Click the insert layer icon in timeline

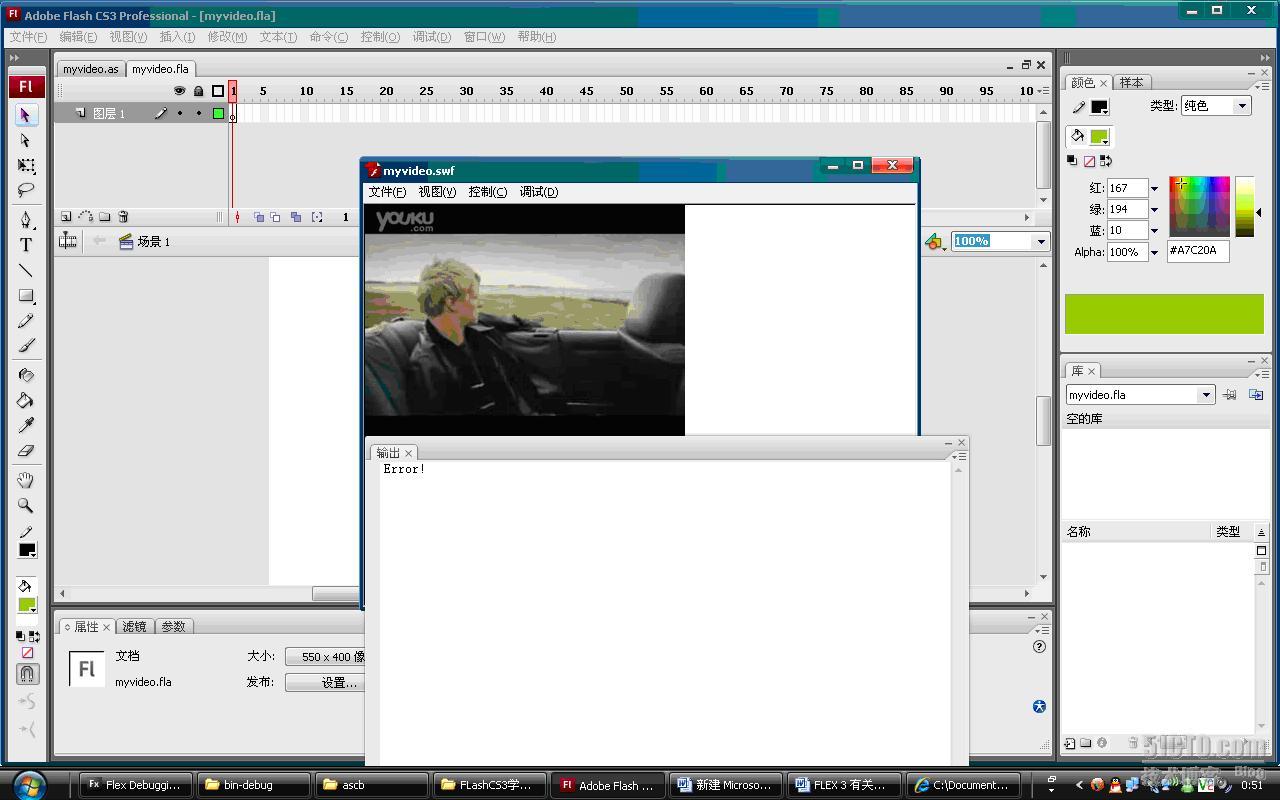66,216
